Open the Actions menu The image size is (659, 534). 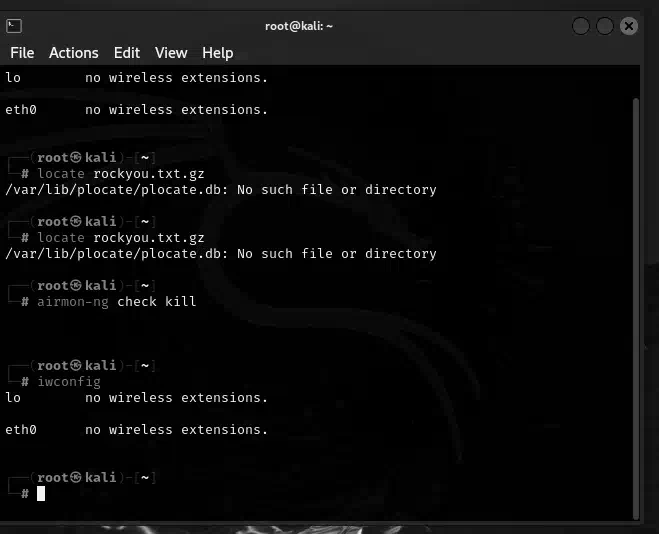(74, 53)
